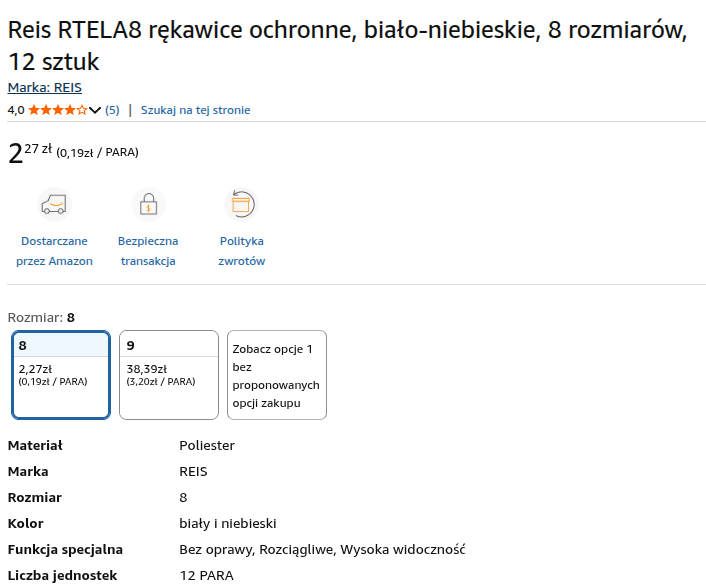Click Bezpieczna transakcja text link
Image resolution: width=706 pixels, height=586 pixels.
point(148,251)
